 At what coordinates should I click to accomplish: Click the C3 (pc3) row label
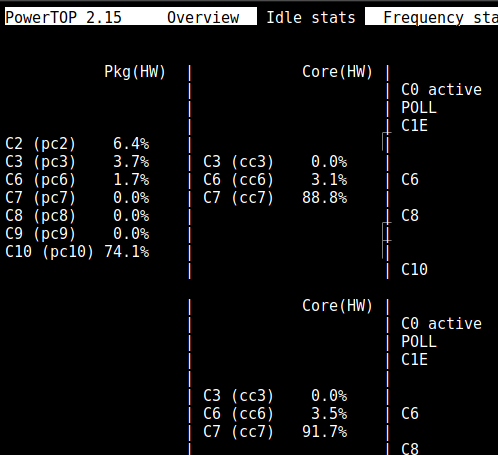coord(40,162)
